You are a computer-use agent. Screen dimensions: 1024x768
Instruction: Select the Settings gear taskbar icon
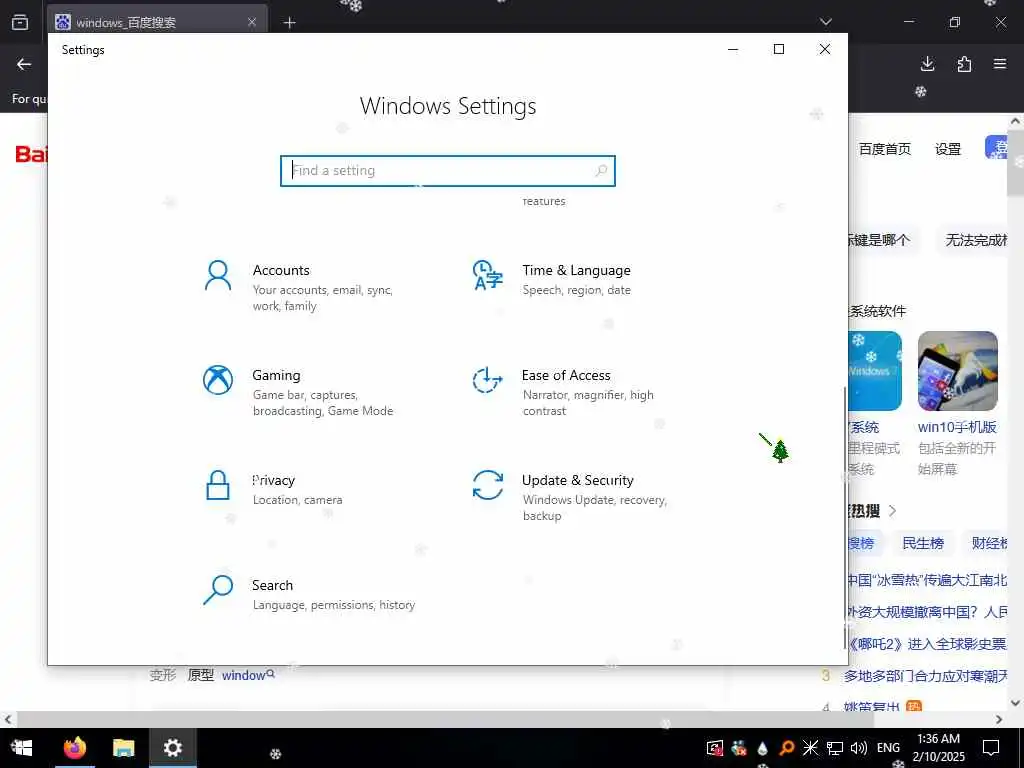(x=172, y=748)
